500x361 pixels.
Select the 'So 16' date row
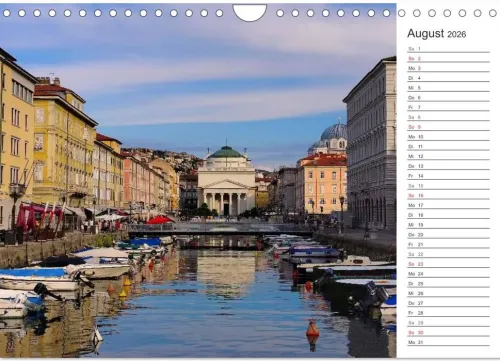pyautogui.click(x=448, y=195)
